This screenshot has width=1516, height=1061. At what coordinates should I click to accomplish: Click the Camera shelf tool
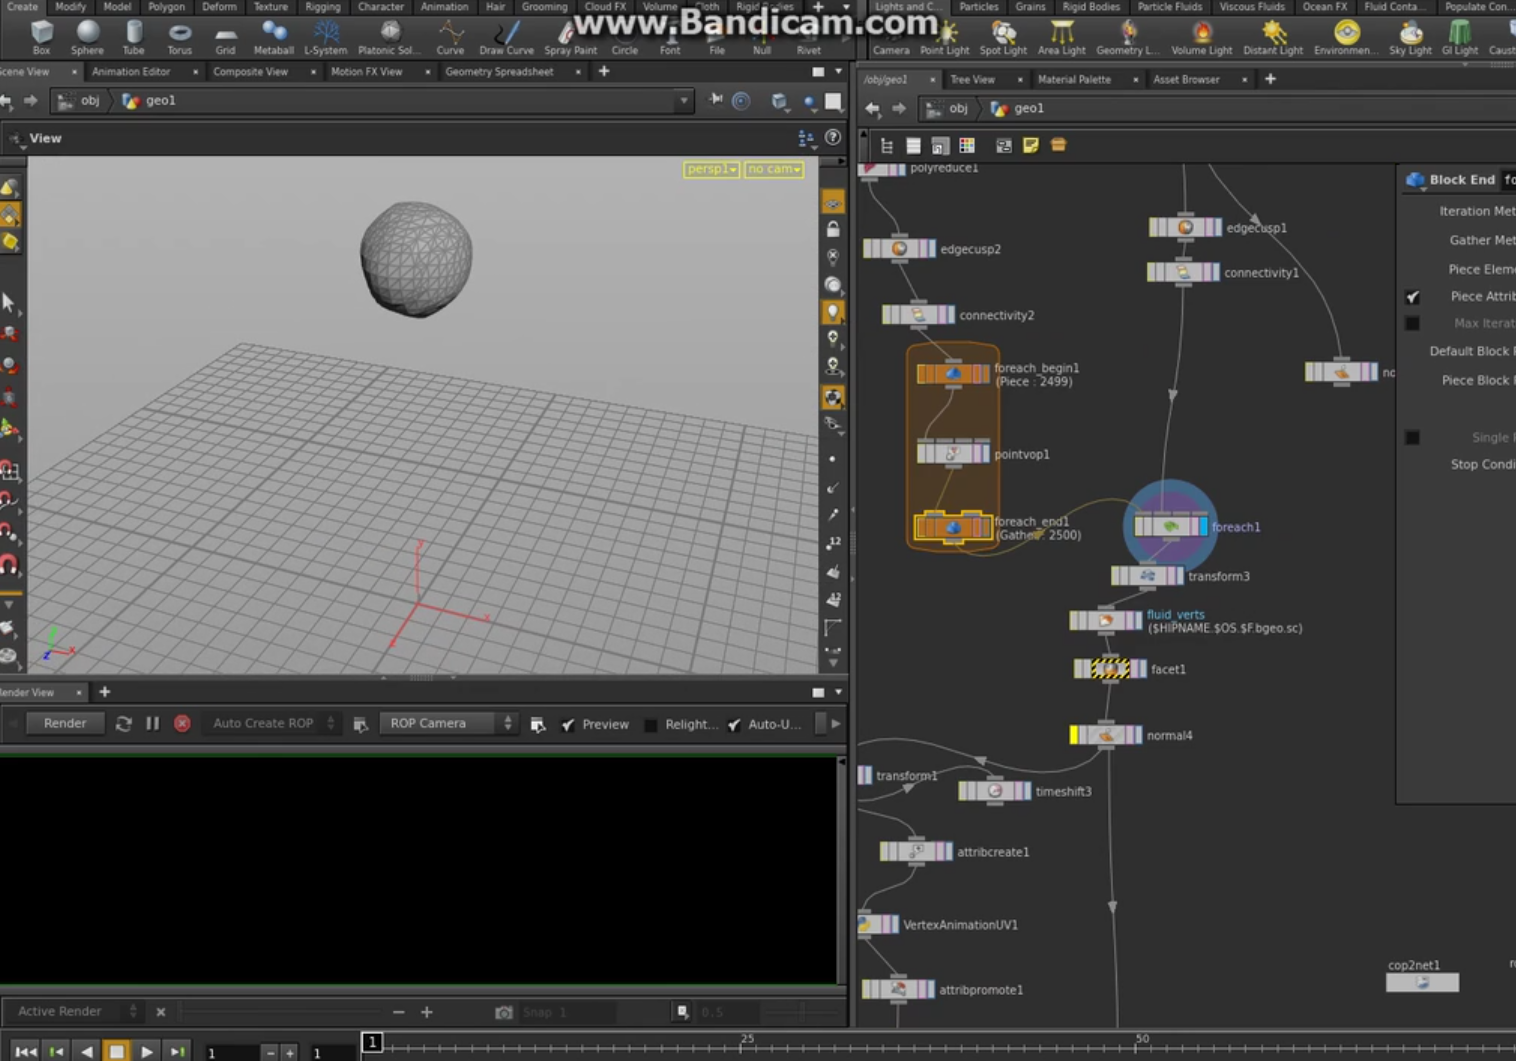tap(890, 37)
